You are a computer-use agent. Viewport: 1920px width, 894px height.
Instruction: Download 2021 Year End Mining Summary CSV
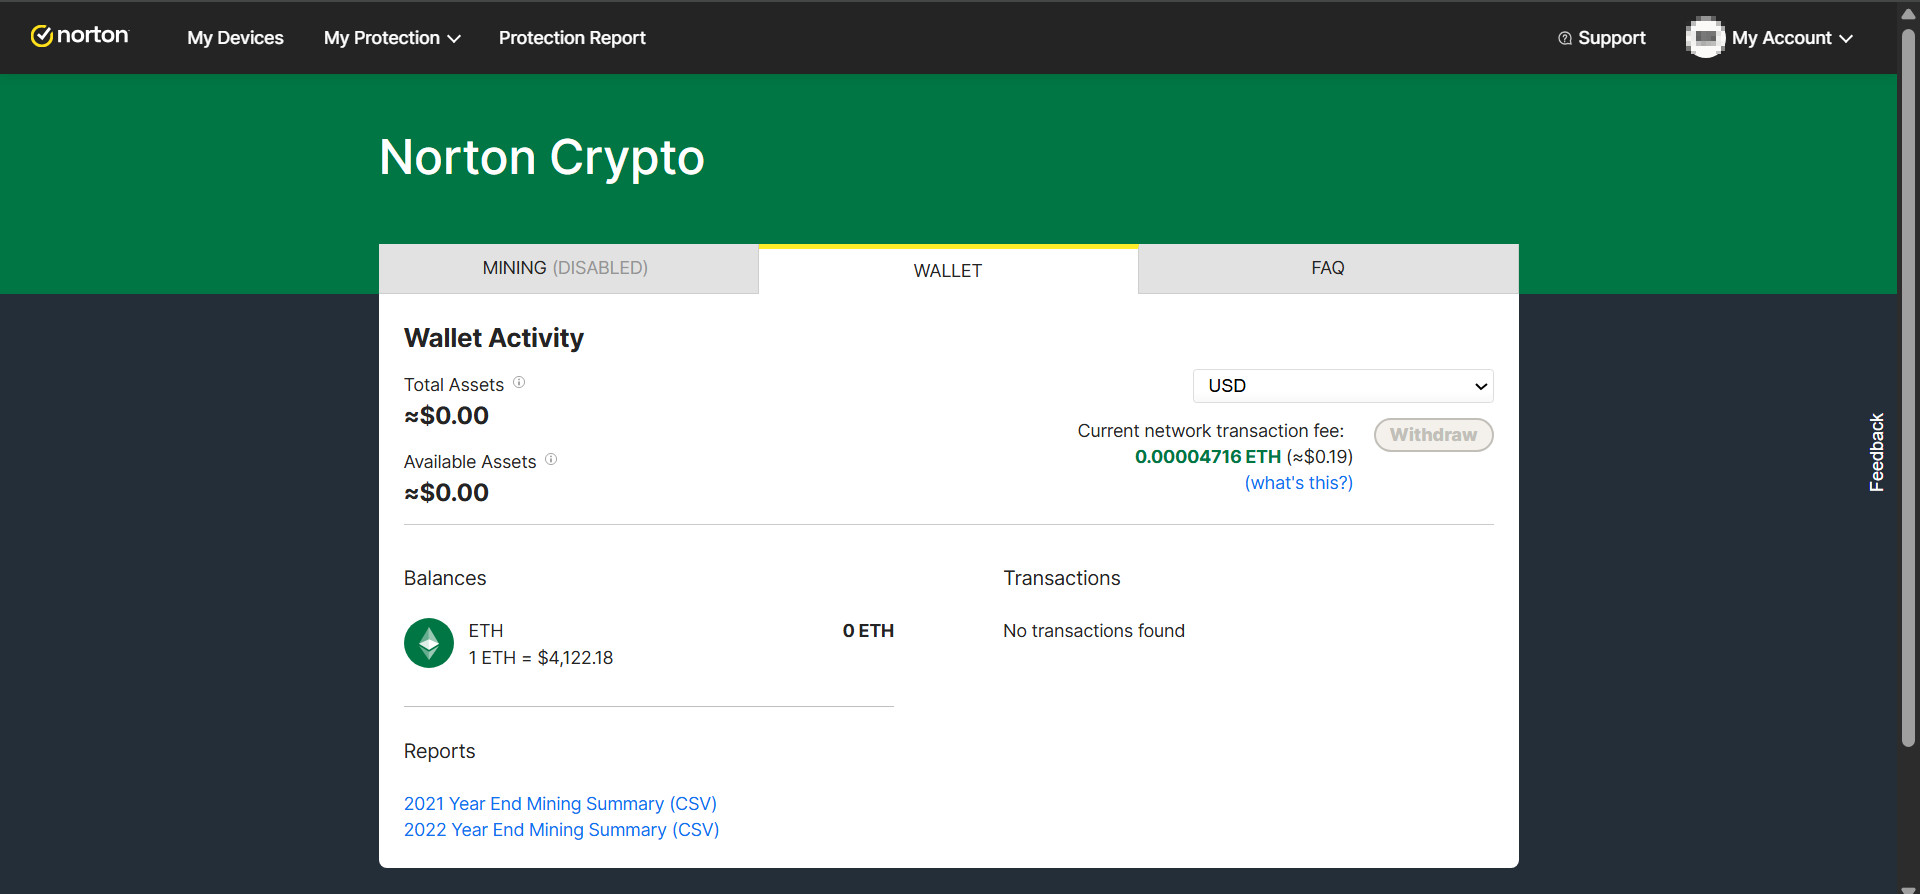[x=560, y=804]
